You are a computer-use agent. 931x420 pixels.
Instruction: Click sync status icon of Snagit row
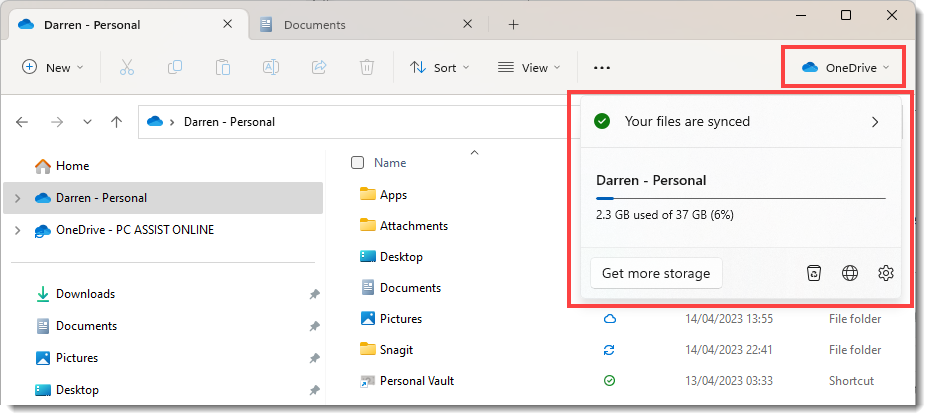(609, 350)
